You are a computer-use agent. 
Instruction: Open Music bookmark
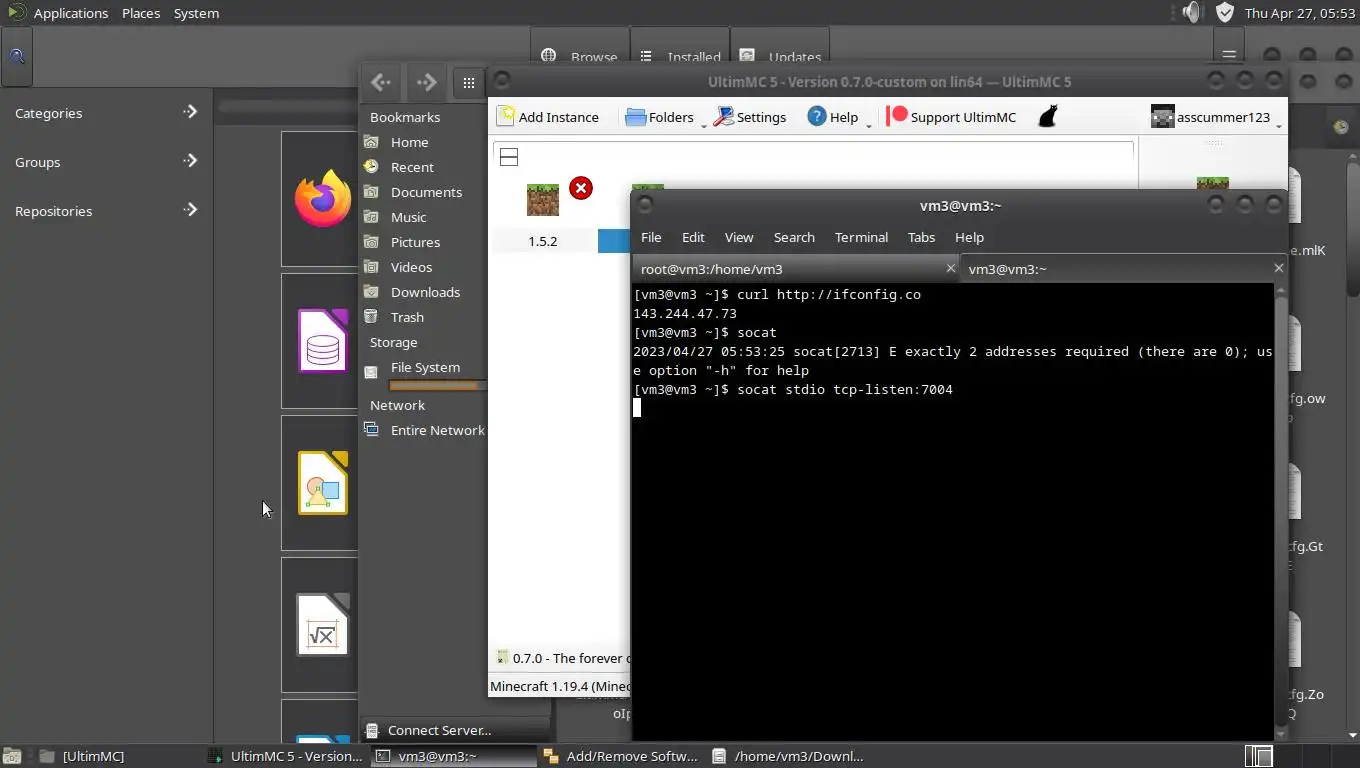(x=408, y=217)
